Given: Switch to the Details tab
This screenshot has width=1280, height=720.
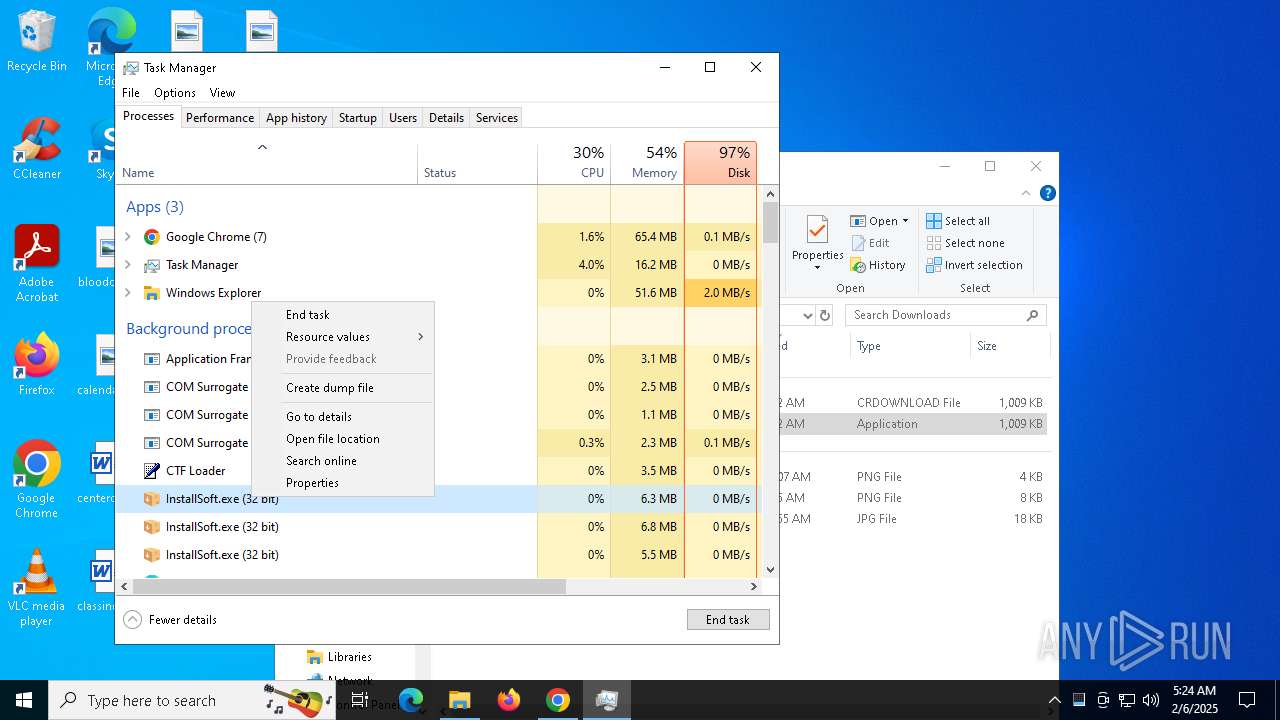Looking at the screenshot, I should click(x=446, y=118).
